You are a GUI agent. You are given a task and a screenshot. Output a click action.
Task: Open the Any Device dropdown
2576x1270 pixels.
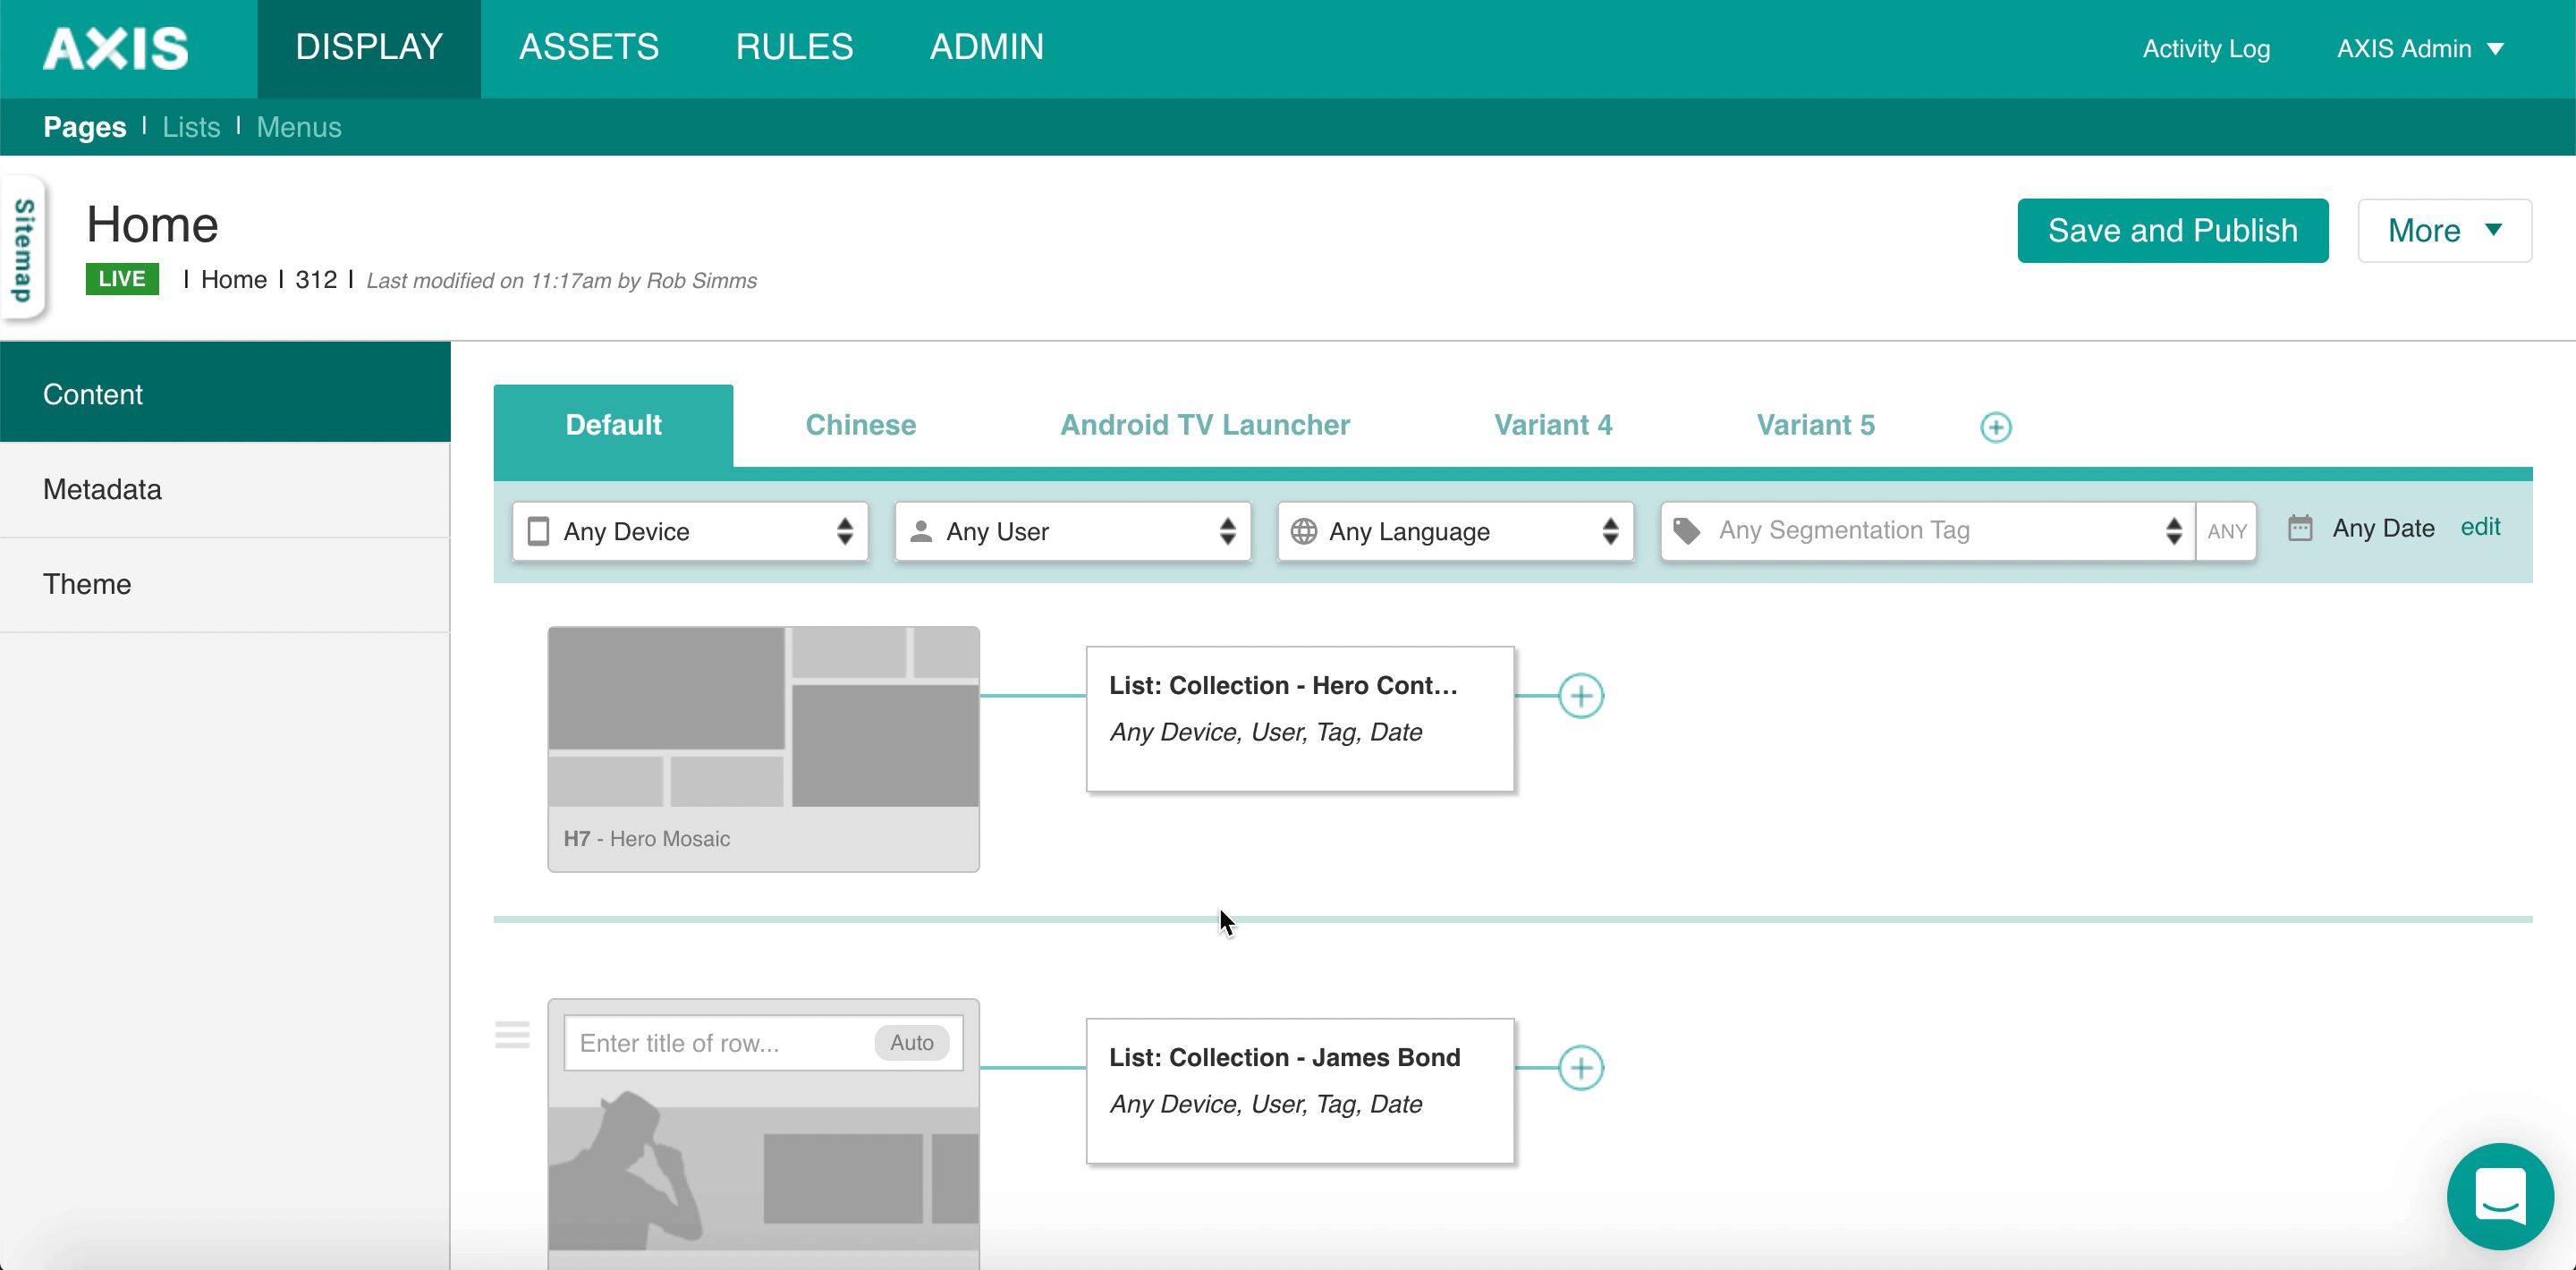690,531
